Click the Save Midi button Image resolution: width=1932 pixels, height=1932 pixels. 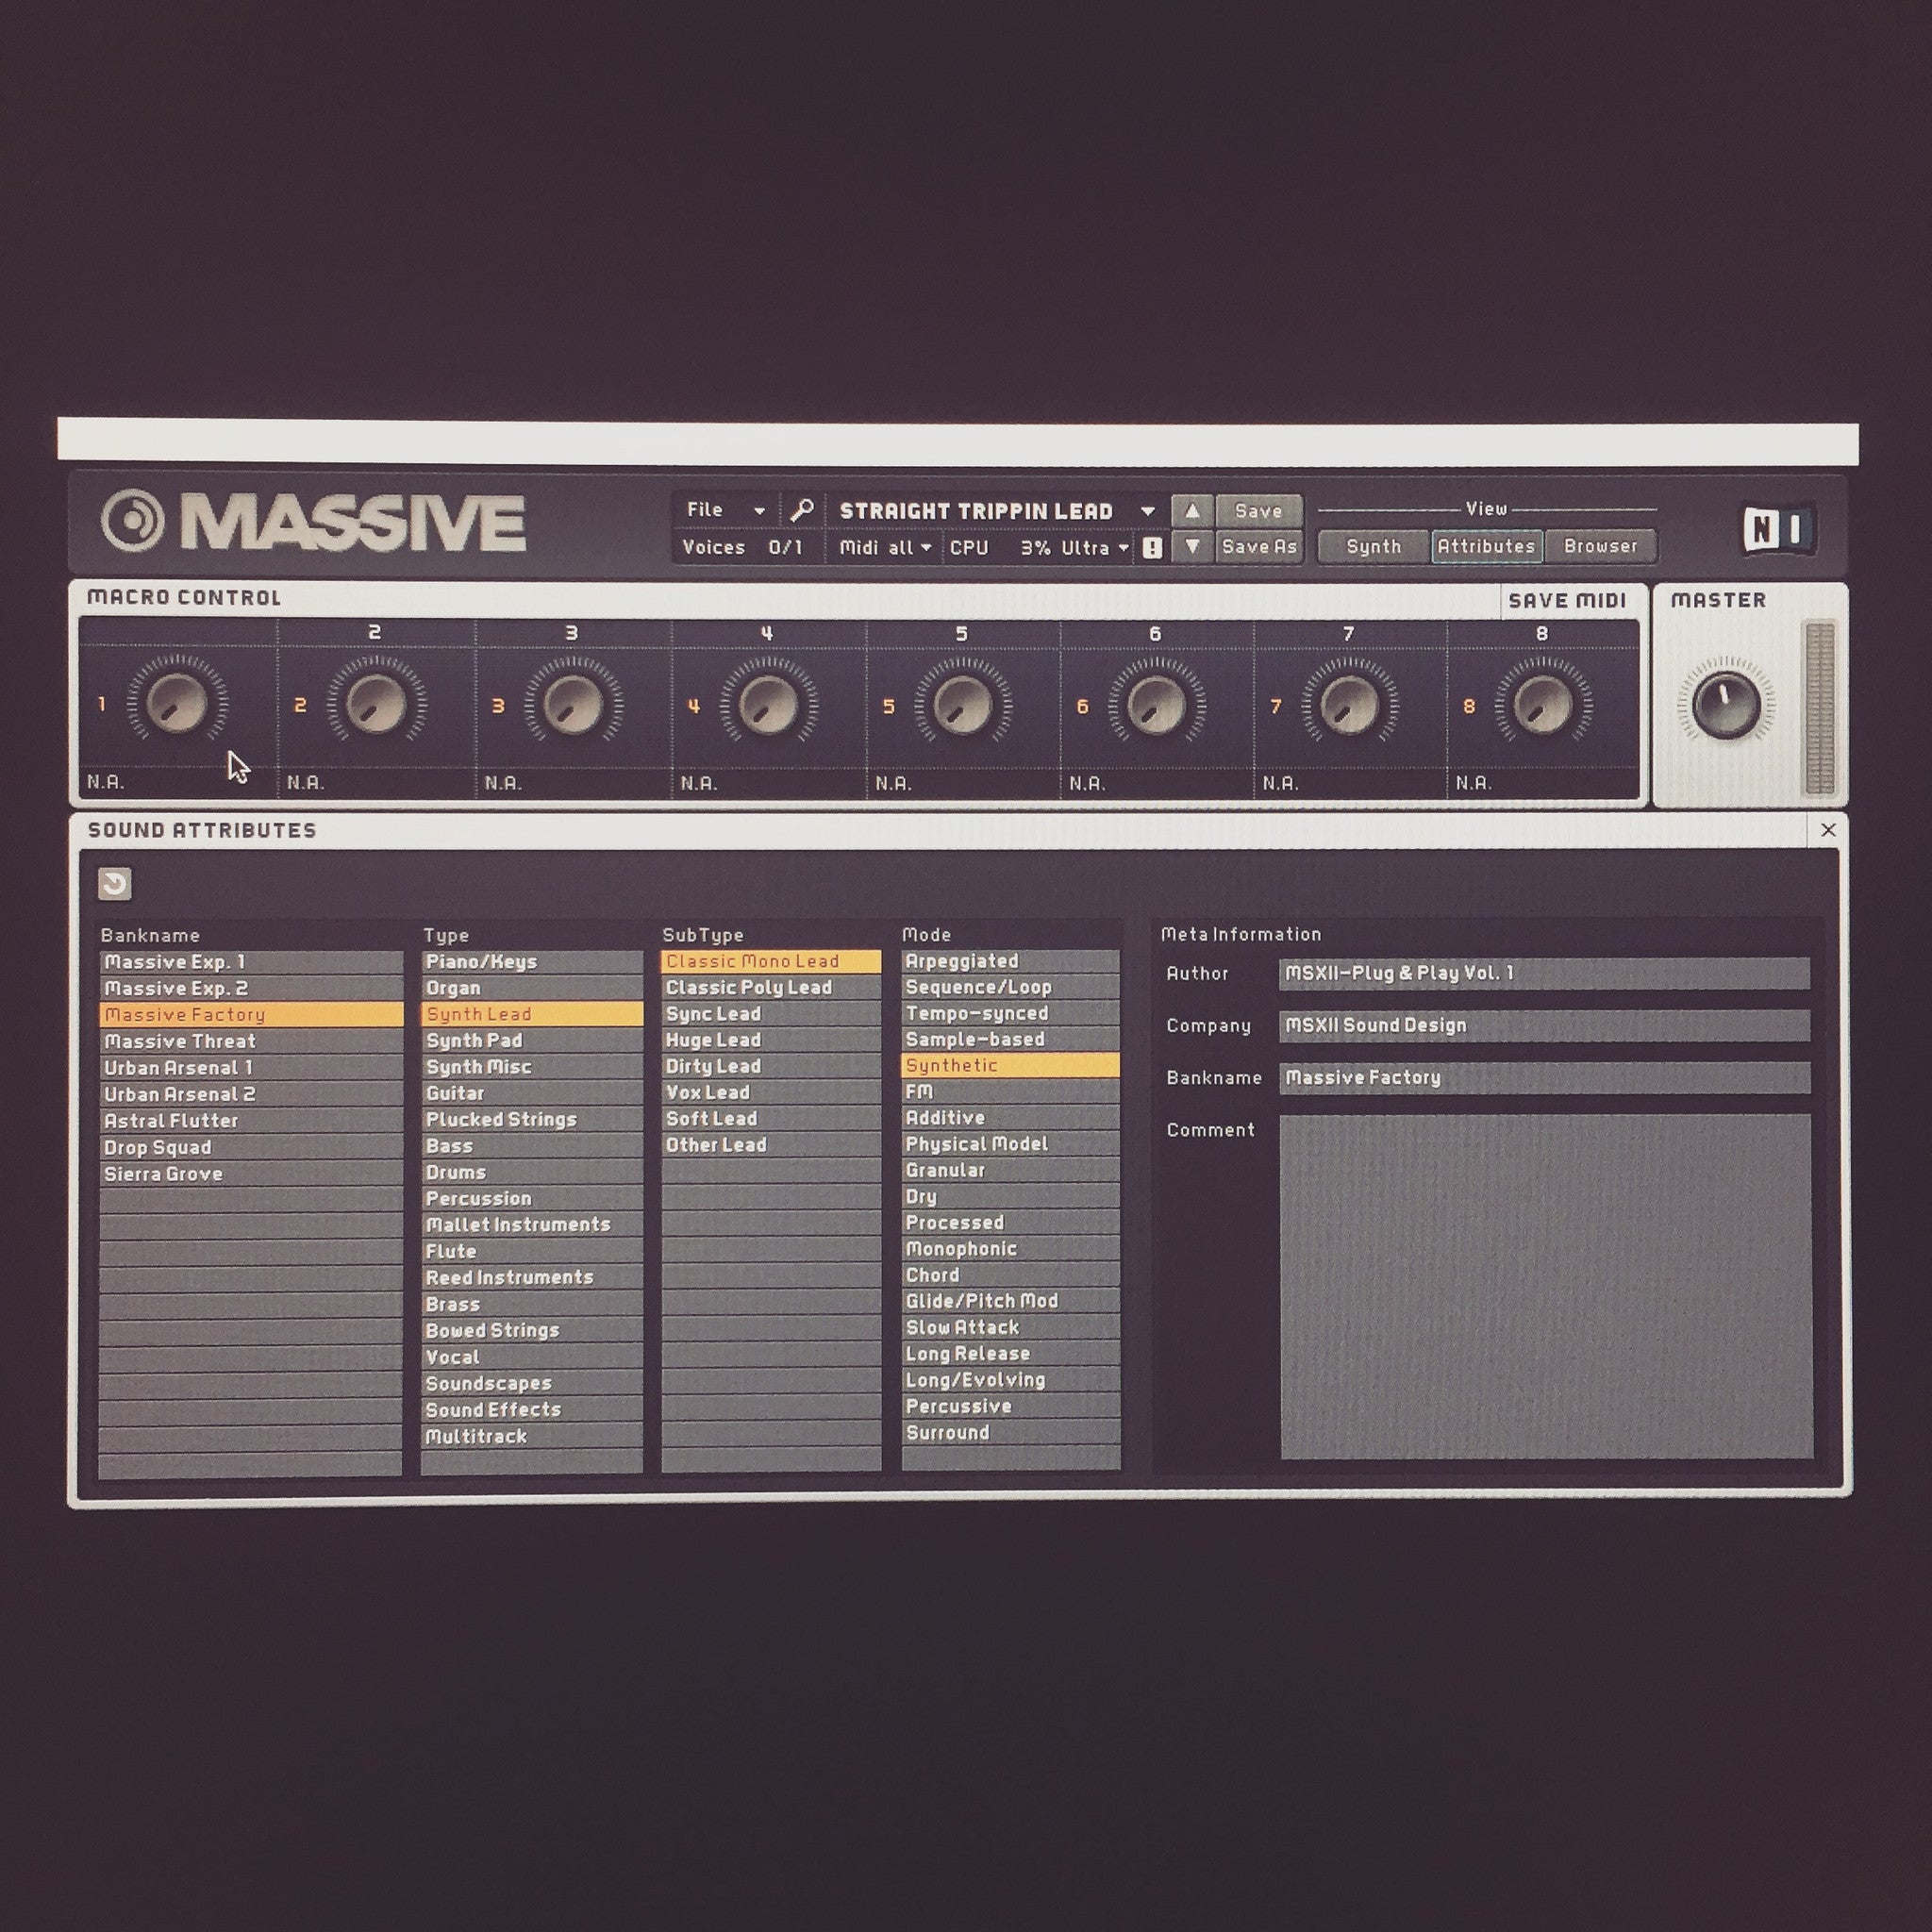tap(1567, 601)
